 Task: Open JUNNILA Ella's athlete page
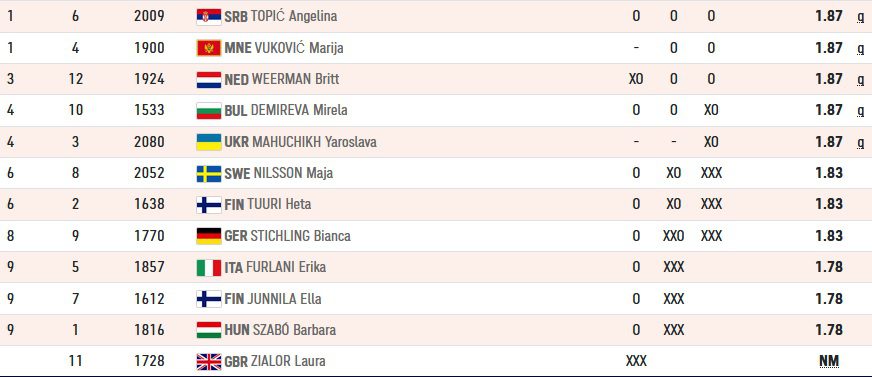(288, 299)
